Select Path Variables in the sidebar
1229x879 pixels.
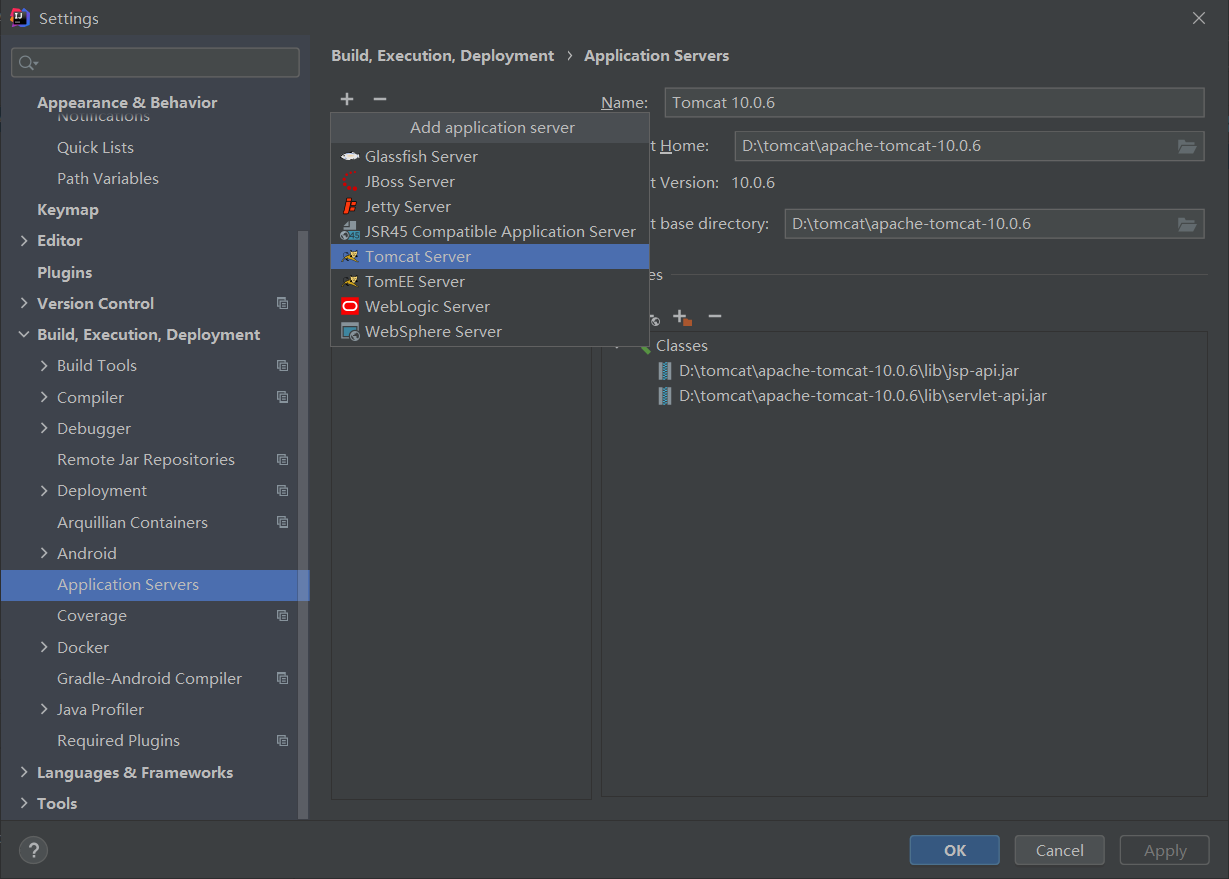point(108,178)
